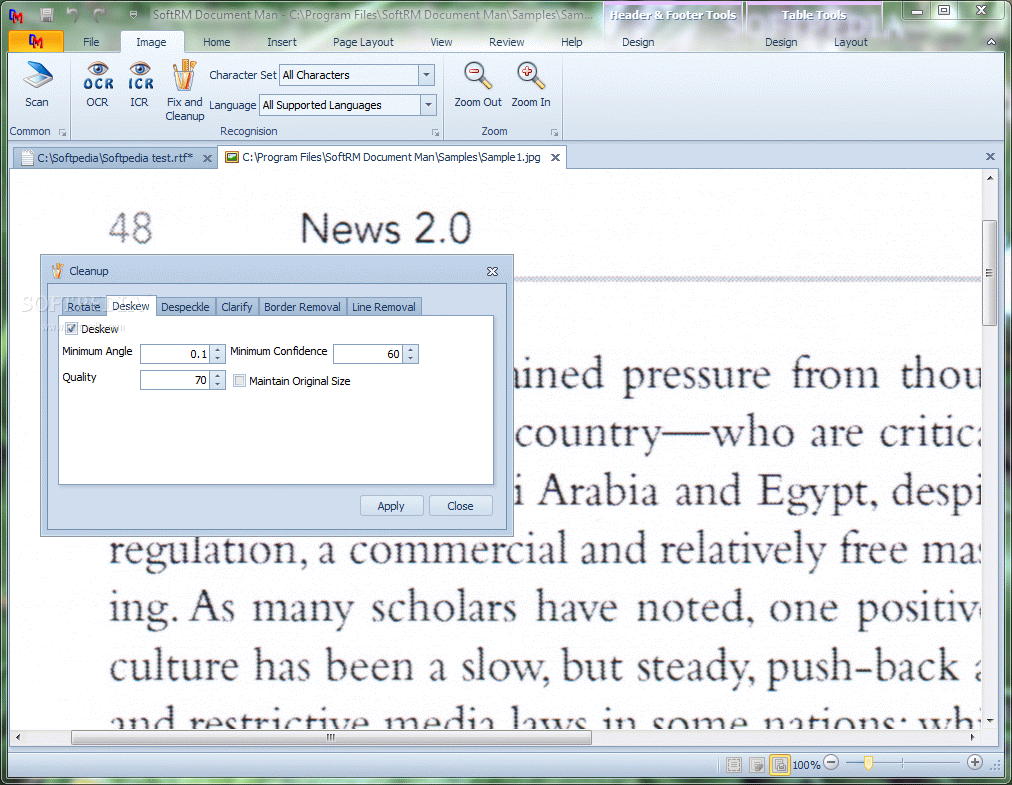This screenshot has height=785, width=1012.
Task: Click the Scan icon in the ribbon
Action: 37,84
